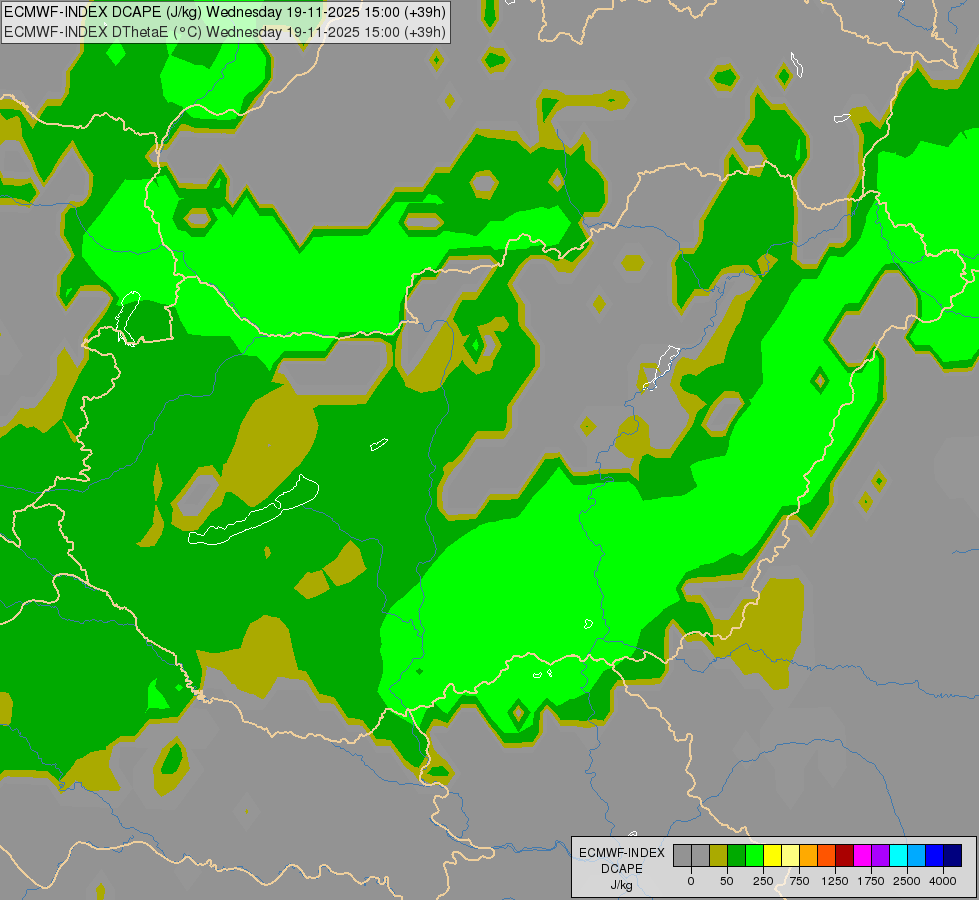979x900 pixels.
Task: Click the 750 value on the legend scale
Action: pyautogui.click(x=799, y=881)
